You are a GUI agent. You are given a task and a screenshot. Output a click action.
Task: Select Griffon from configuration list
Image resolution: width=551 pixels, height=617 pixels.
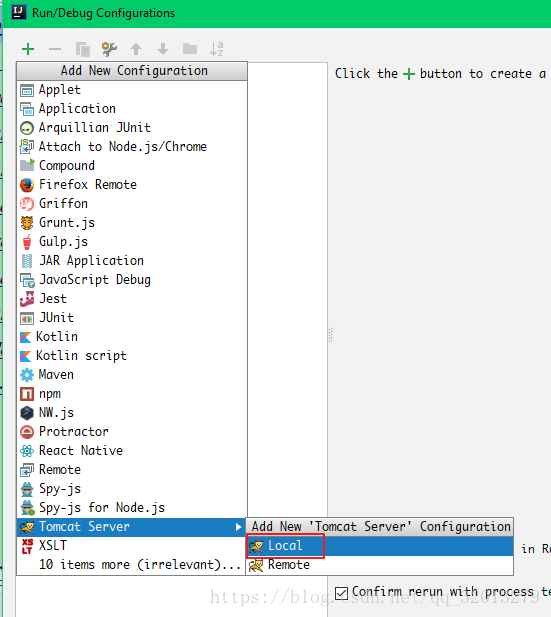coord(132,203)
